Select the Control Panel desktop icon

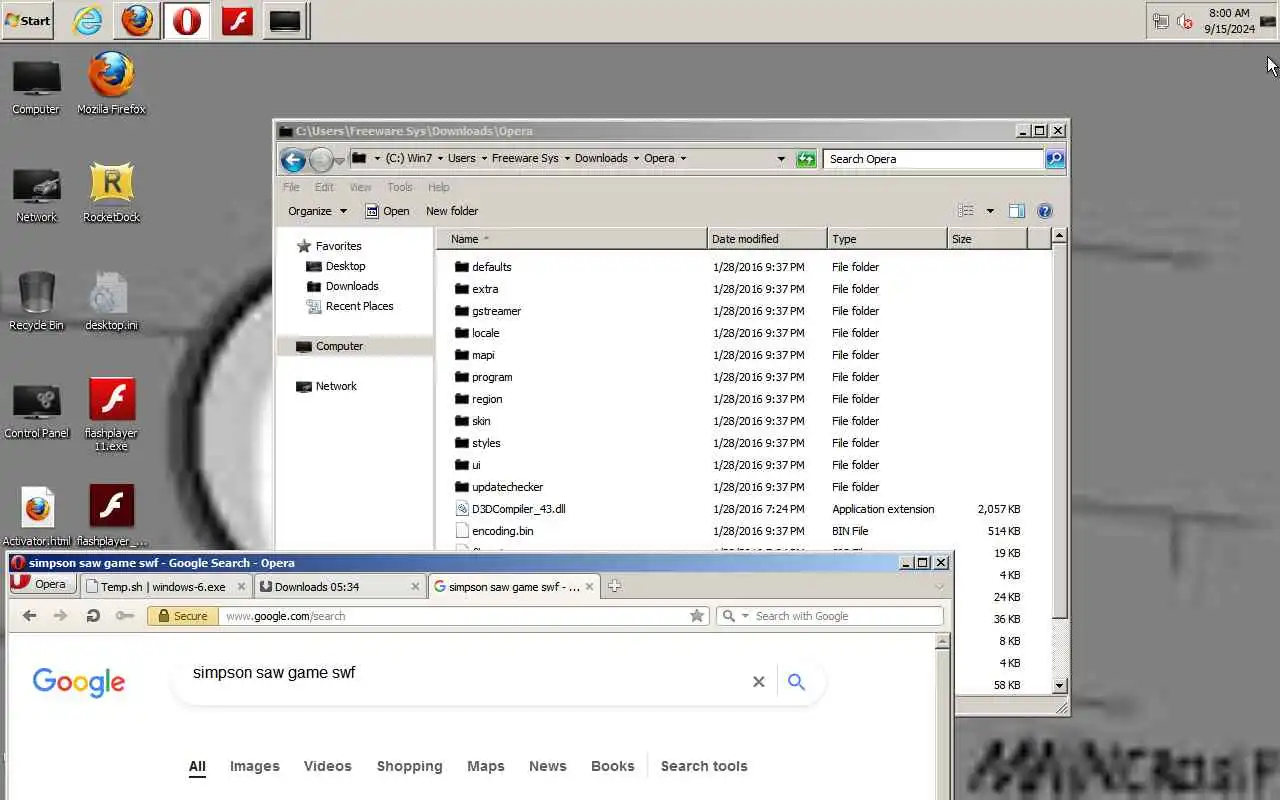36,410
